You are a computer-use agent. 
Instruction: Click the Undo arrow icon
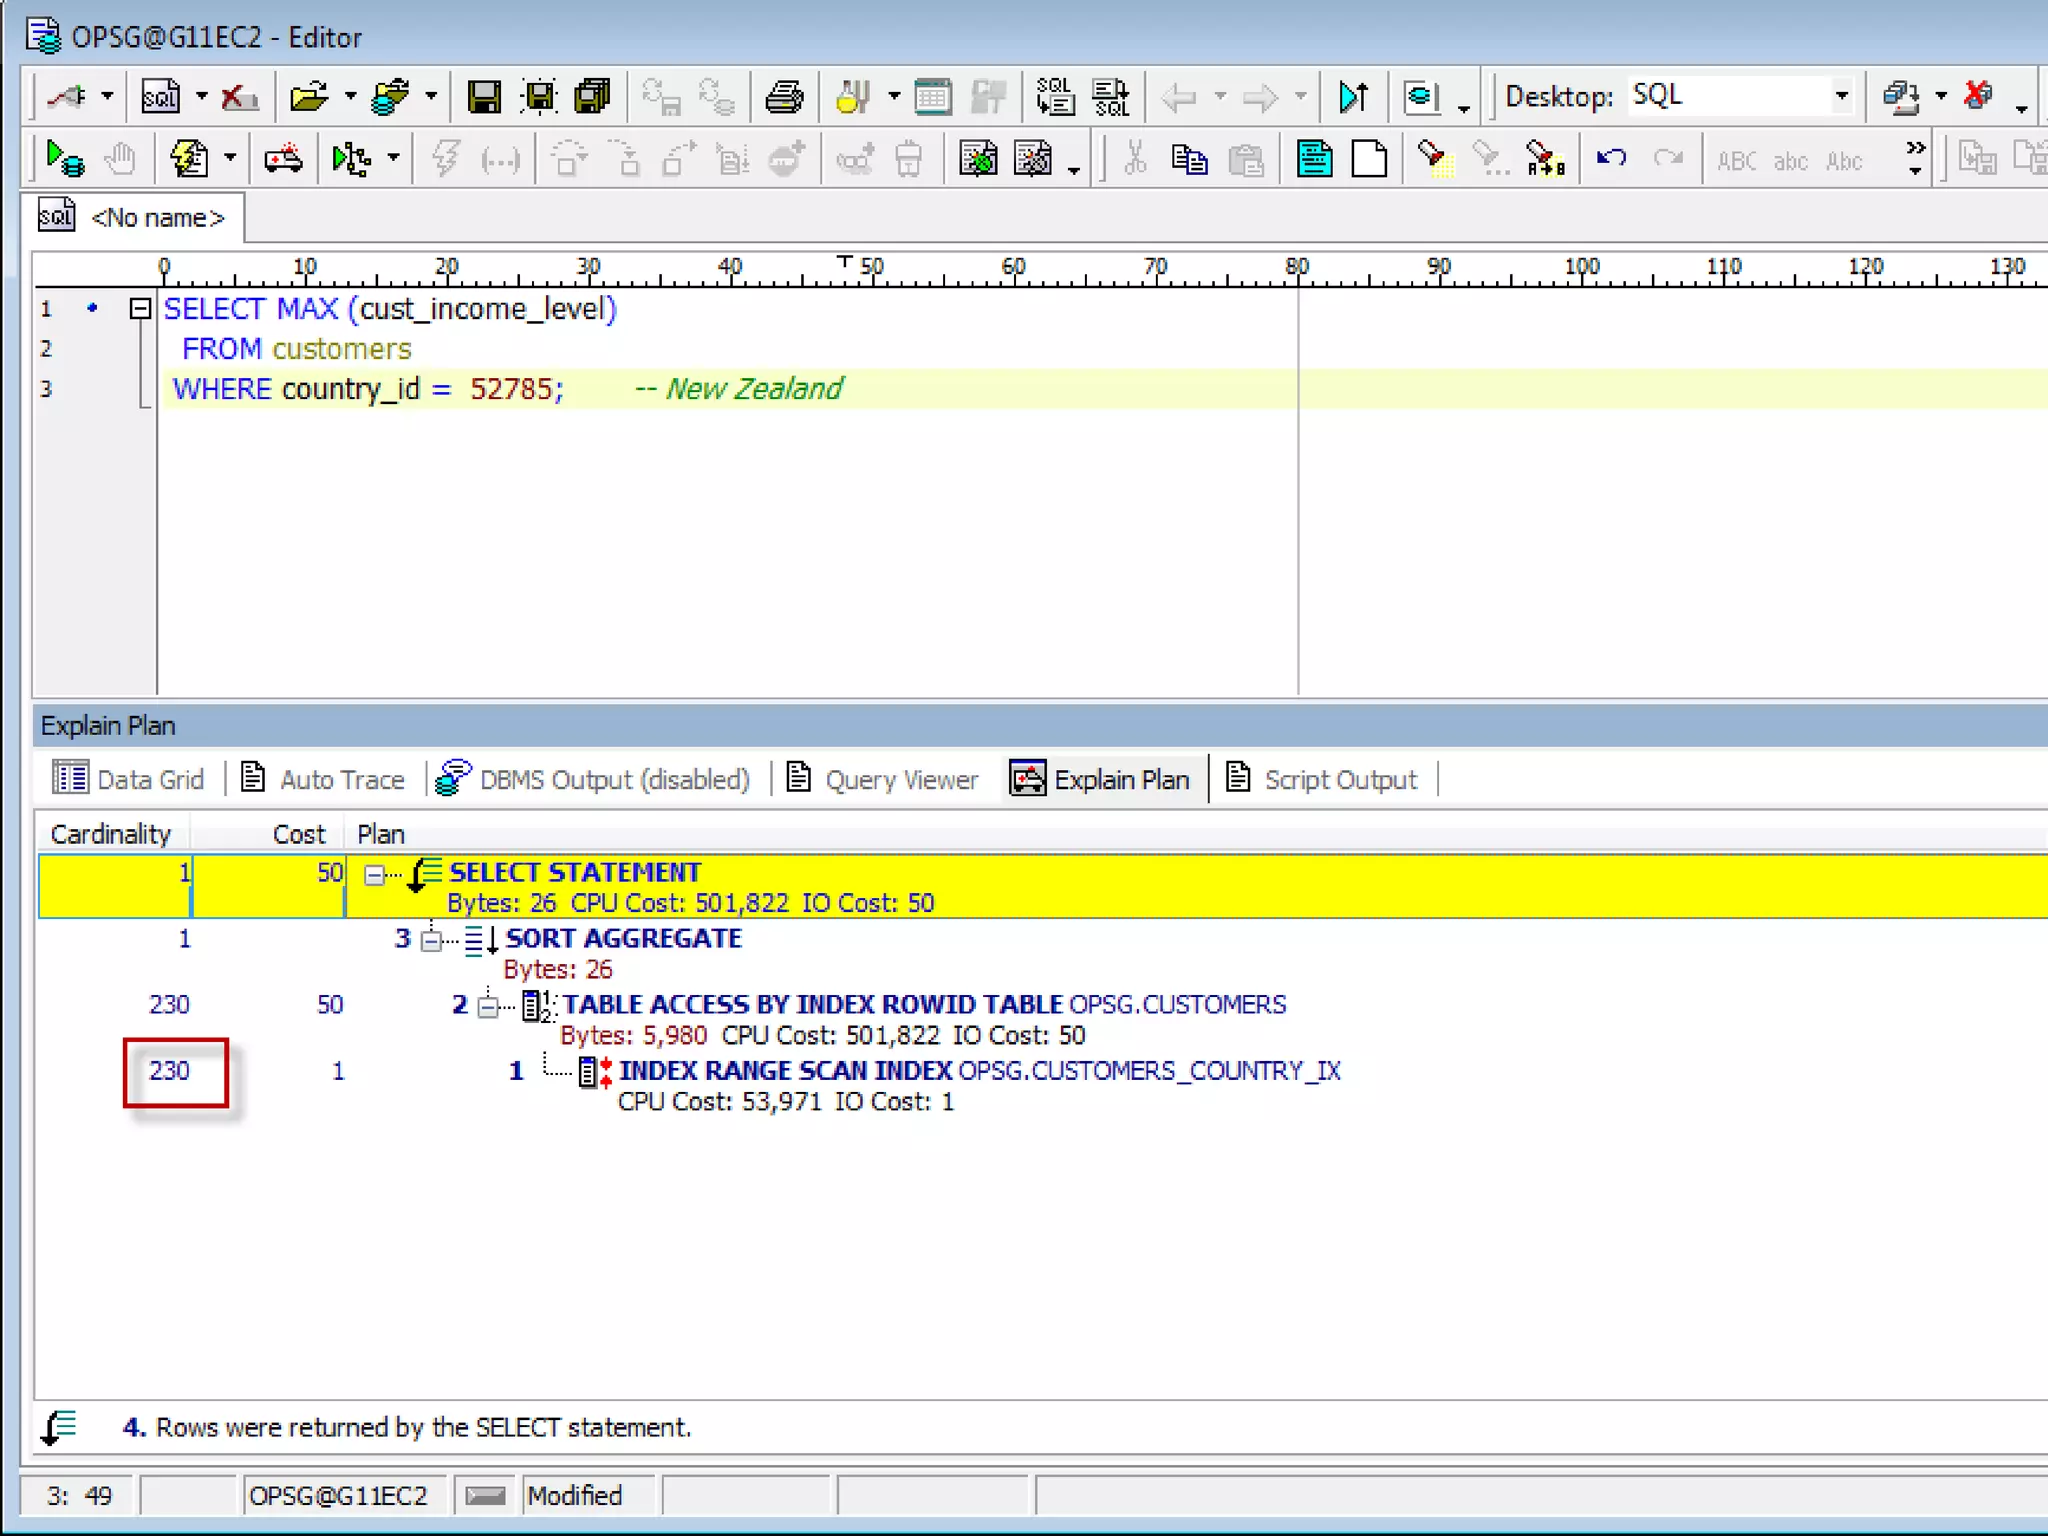pyautogui.click(x=1611, y=159)
